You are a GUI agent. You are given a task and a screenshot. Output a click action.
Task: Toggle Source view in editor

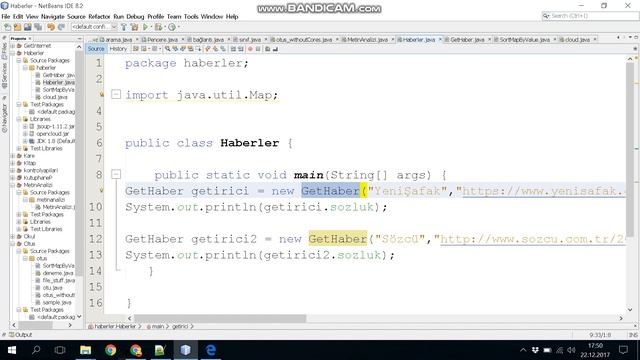(96, 49)
